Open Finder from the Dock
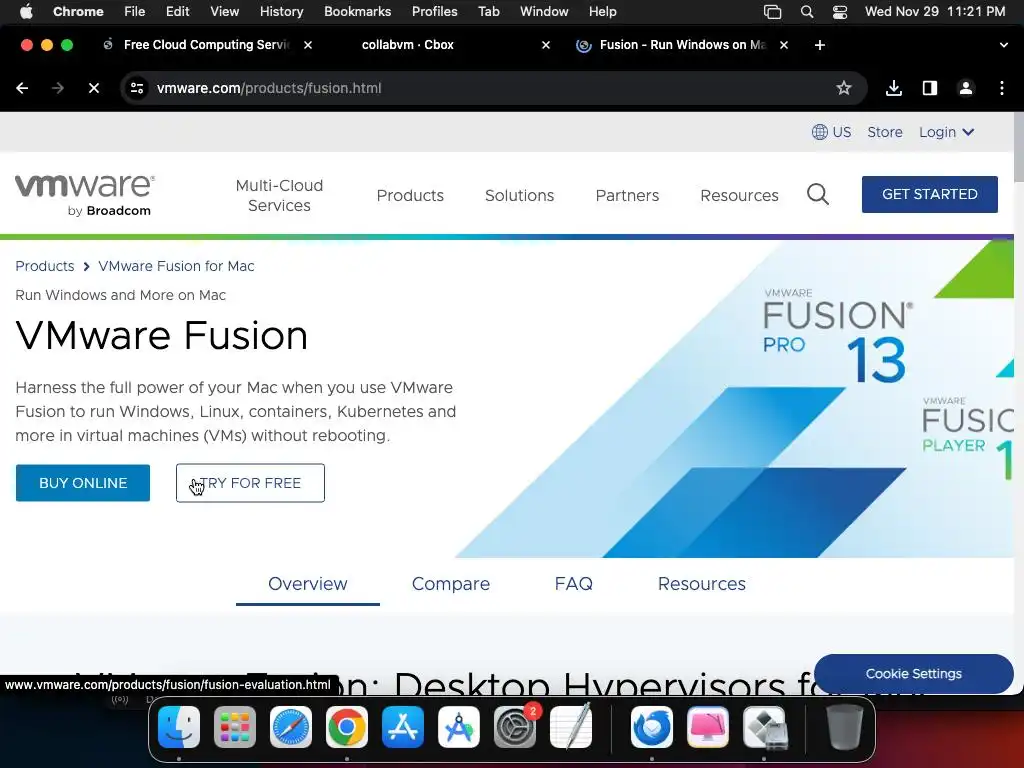The width and height of the screenshot is (1024, 768). pos(179,726)
